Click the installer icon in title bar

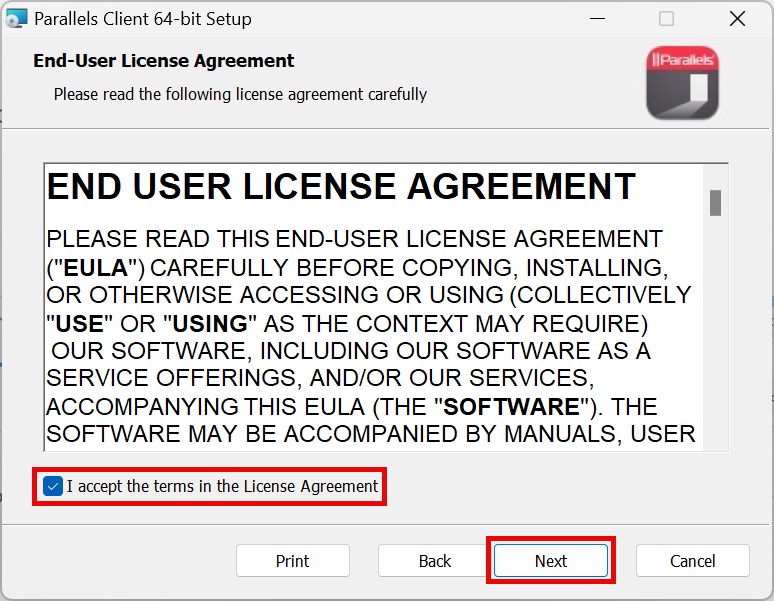(x=16, y=19)
